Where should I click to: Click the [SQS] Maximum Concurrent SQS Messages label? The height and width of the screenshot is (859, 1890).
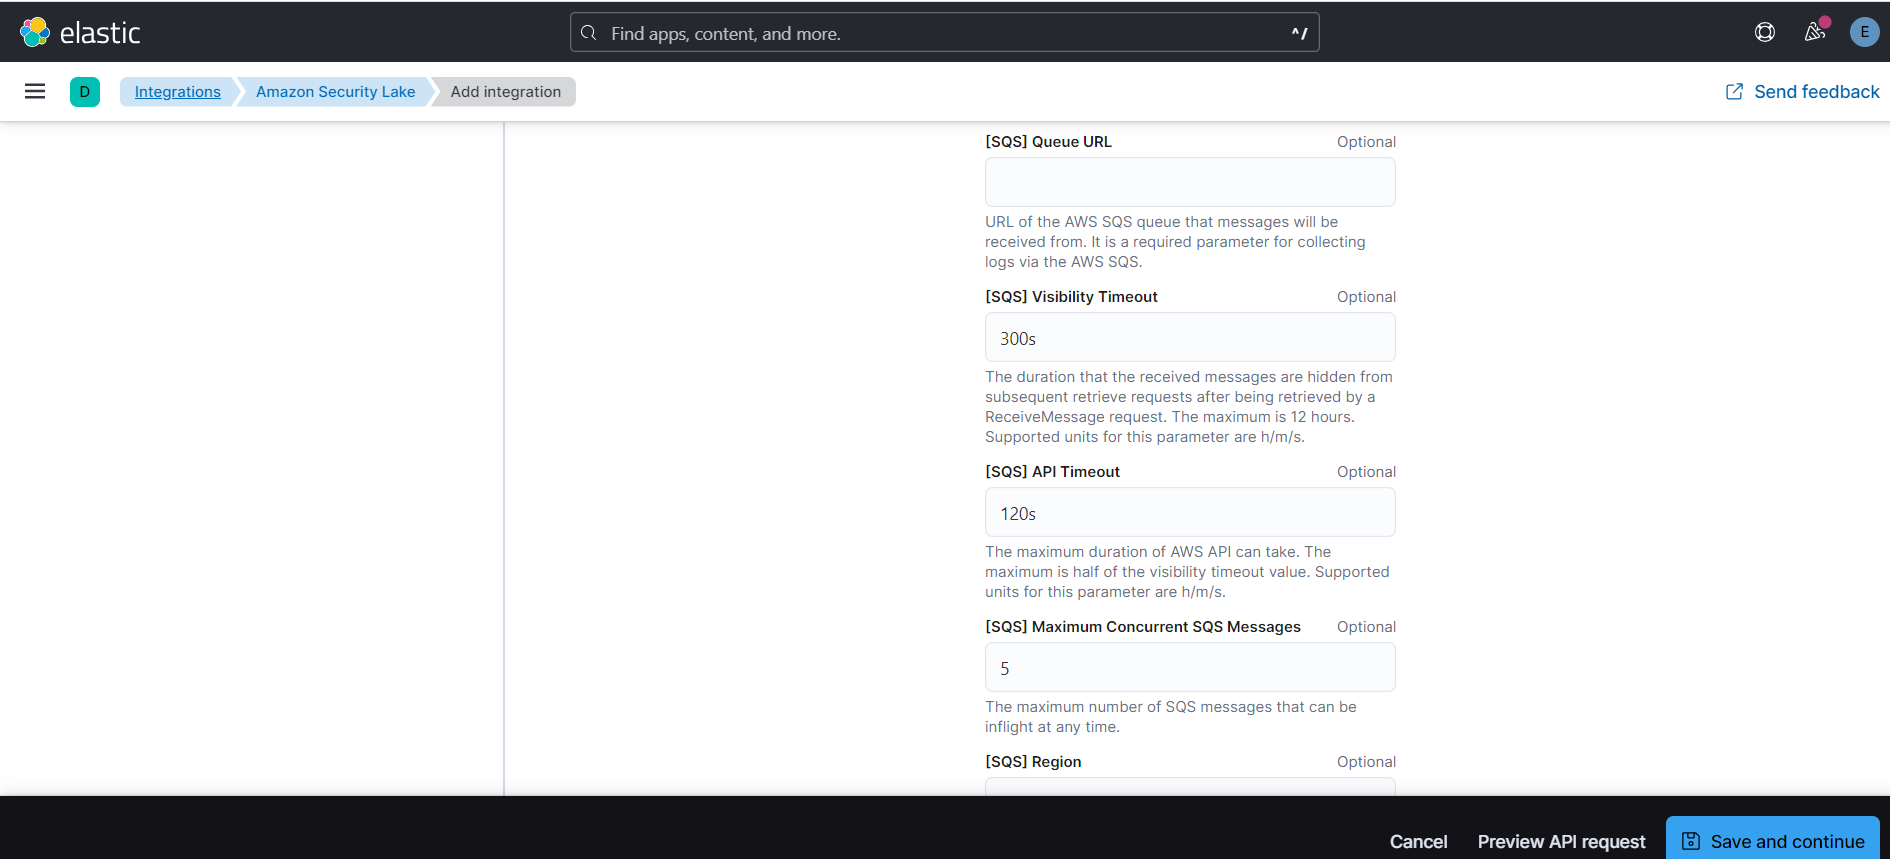click(1143, 627)
